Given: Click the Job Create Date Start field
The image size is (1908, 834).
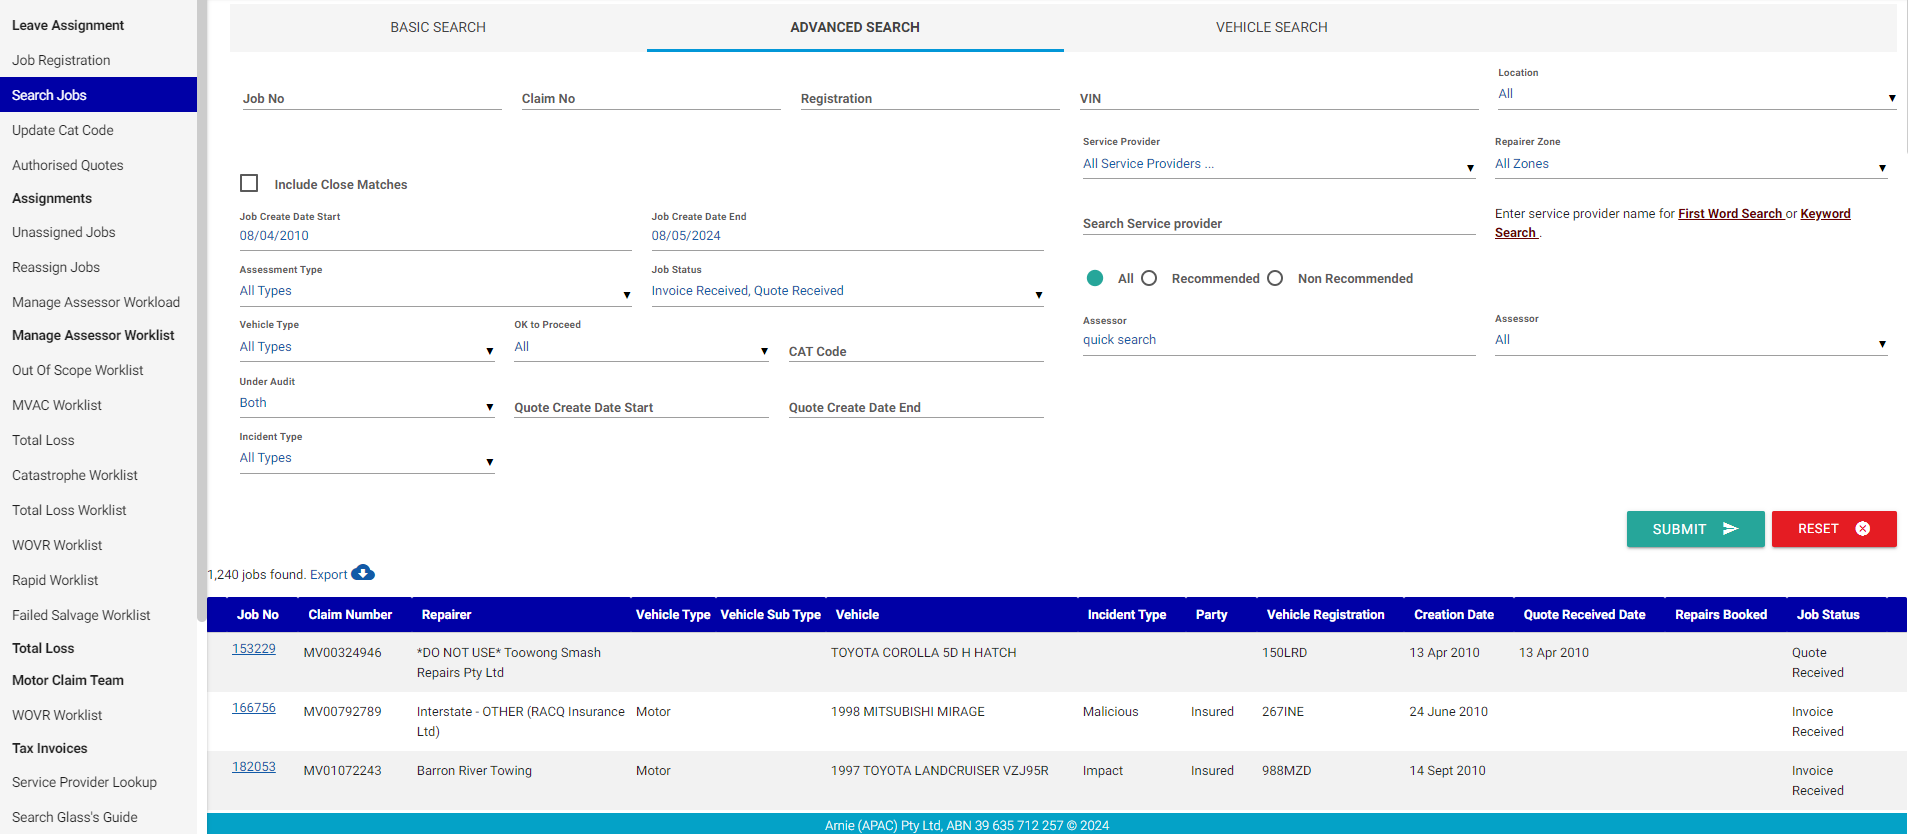Looking at the screenshot, I should coord(435,236).
